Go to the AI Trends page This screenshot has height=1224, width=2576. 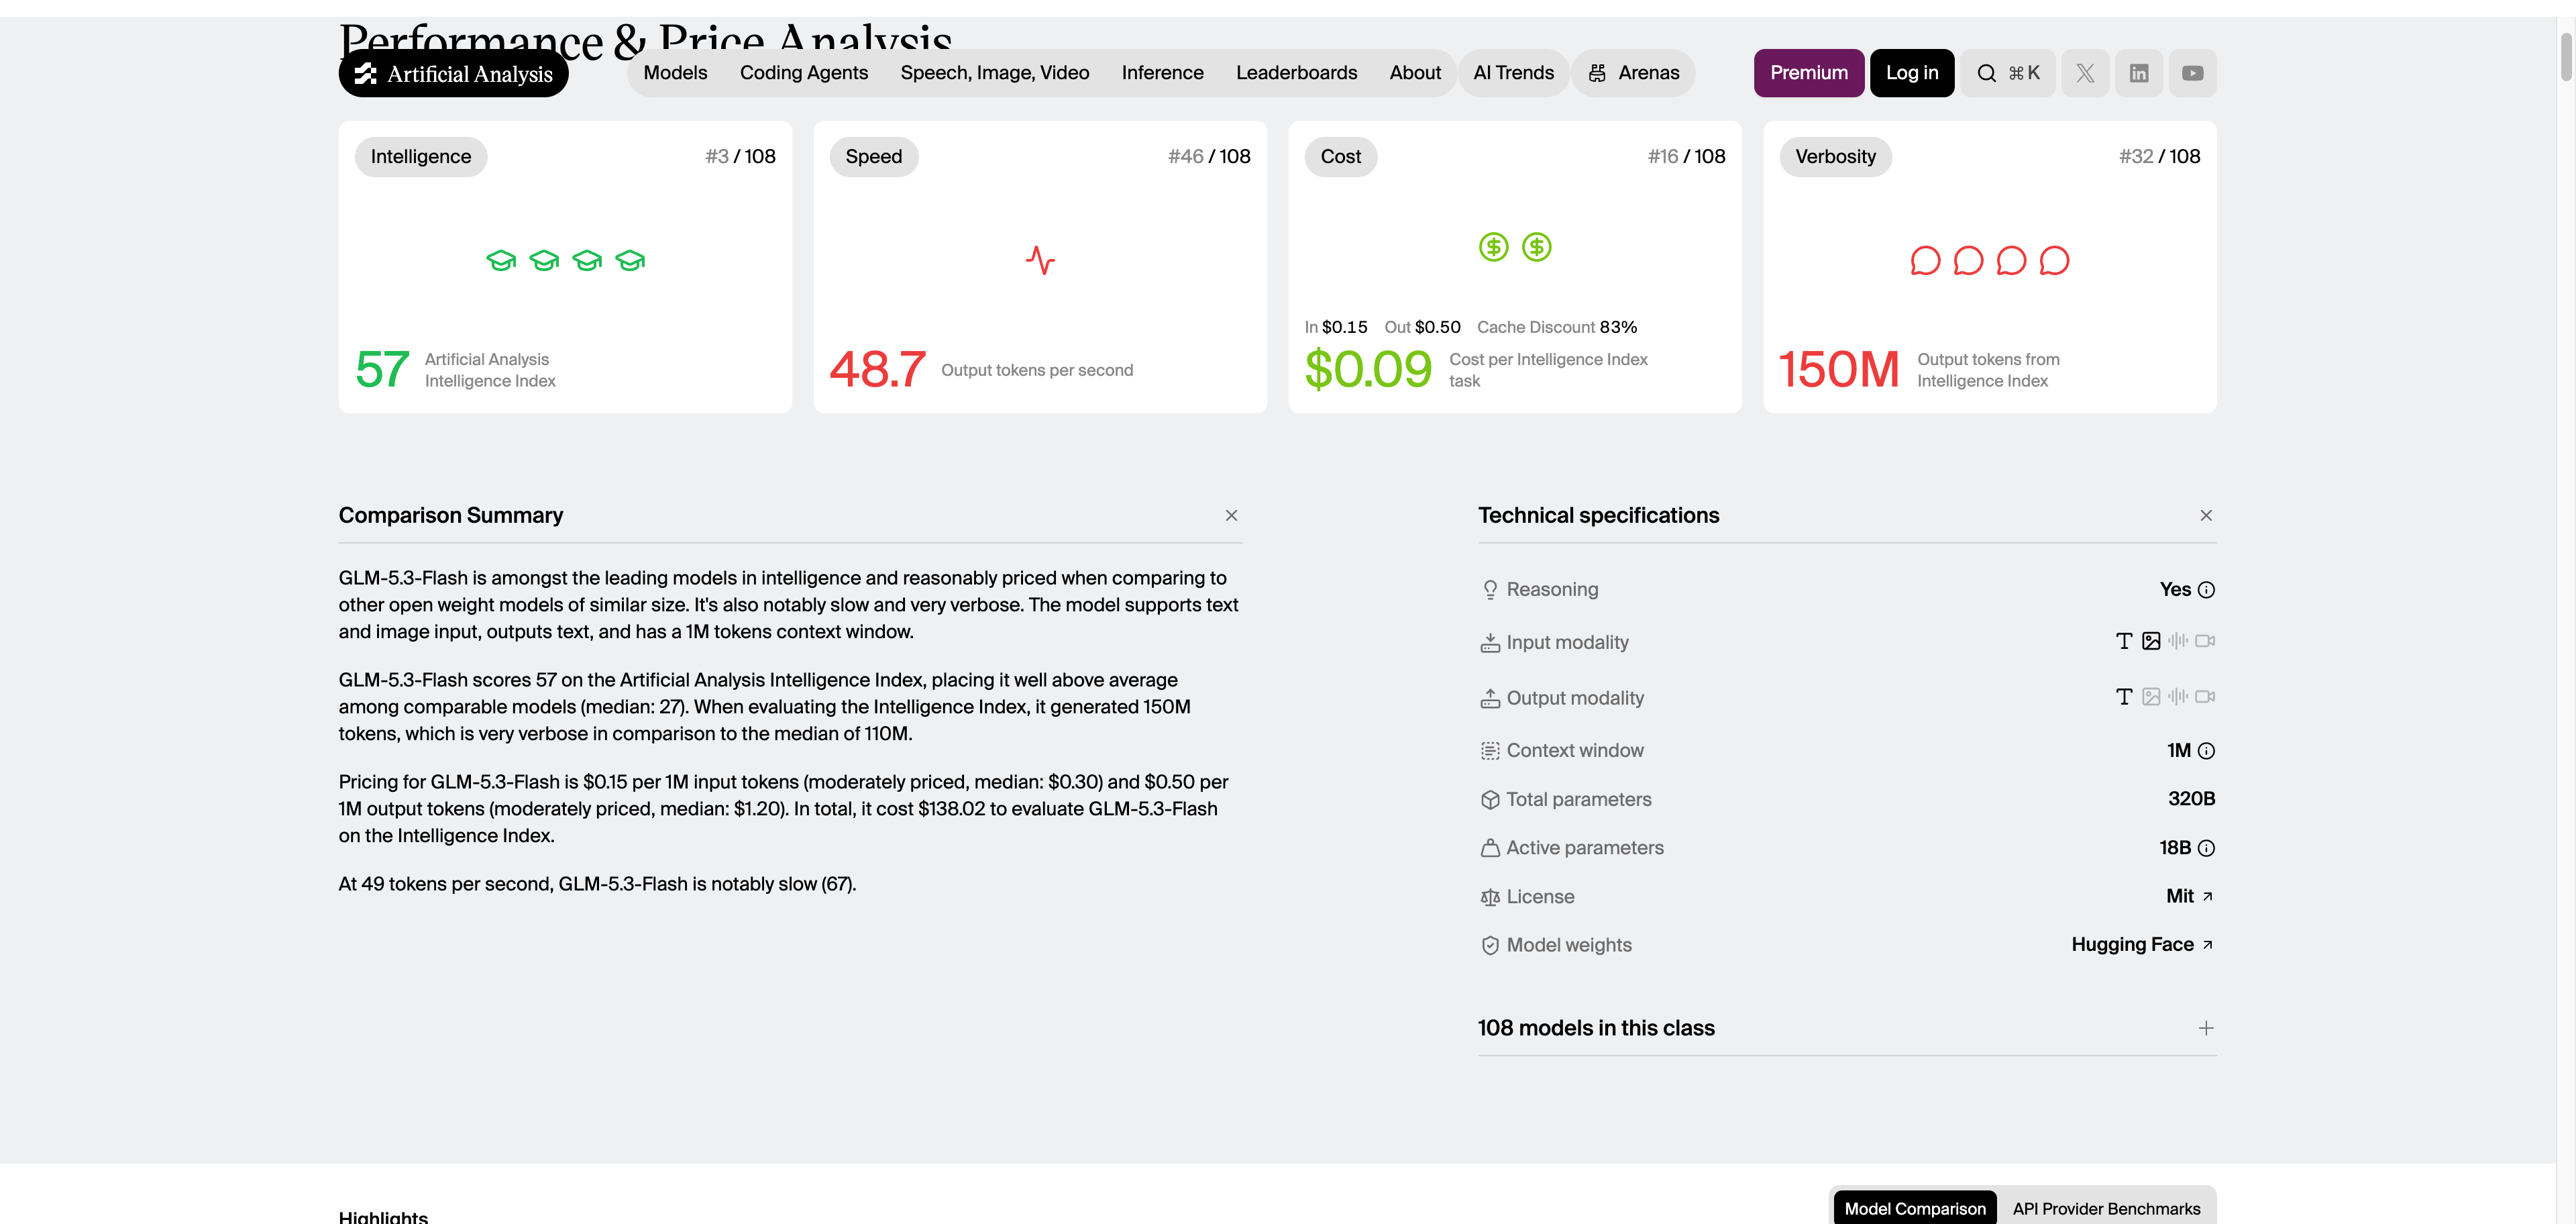tap(1514, 73)
